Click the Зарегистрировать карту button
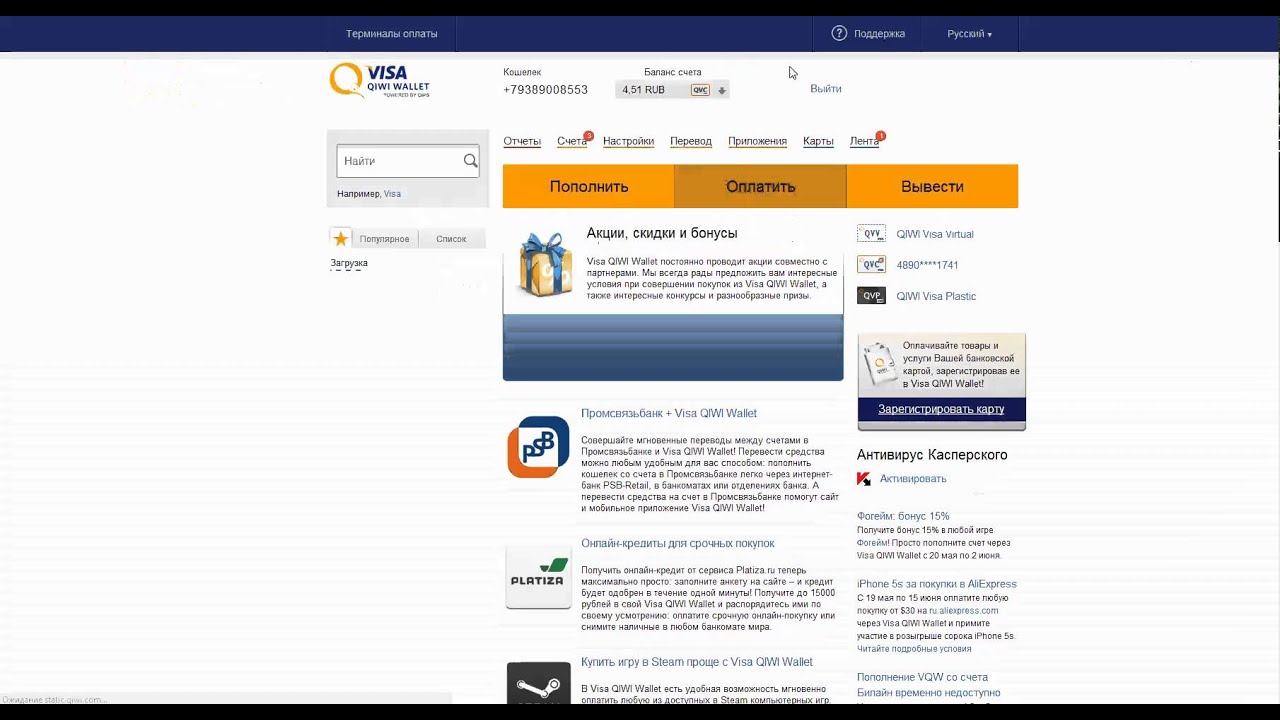The image size is (1280, 720). (941, 409)
